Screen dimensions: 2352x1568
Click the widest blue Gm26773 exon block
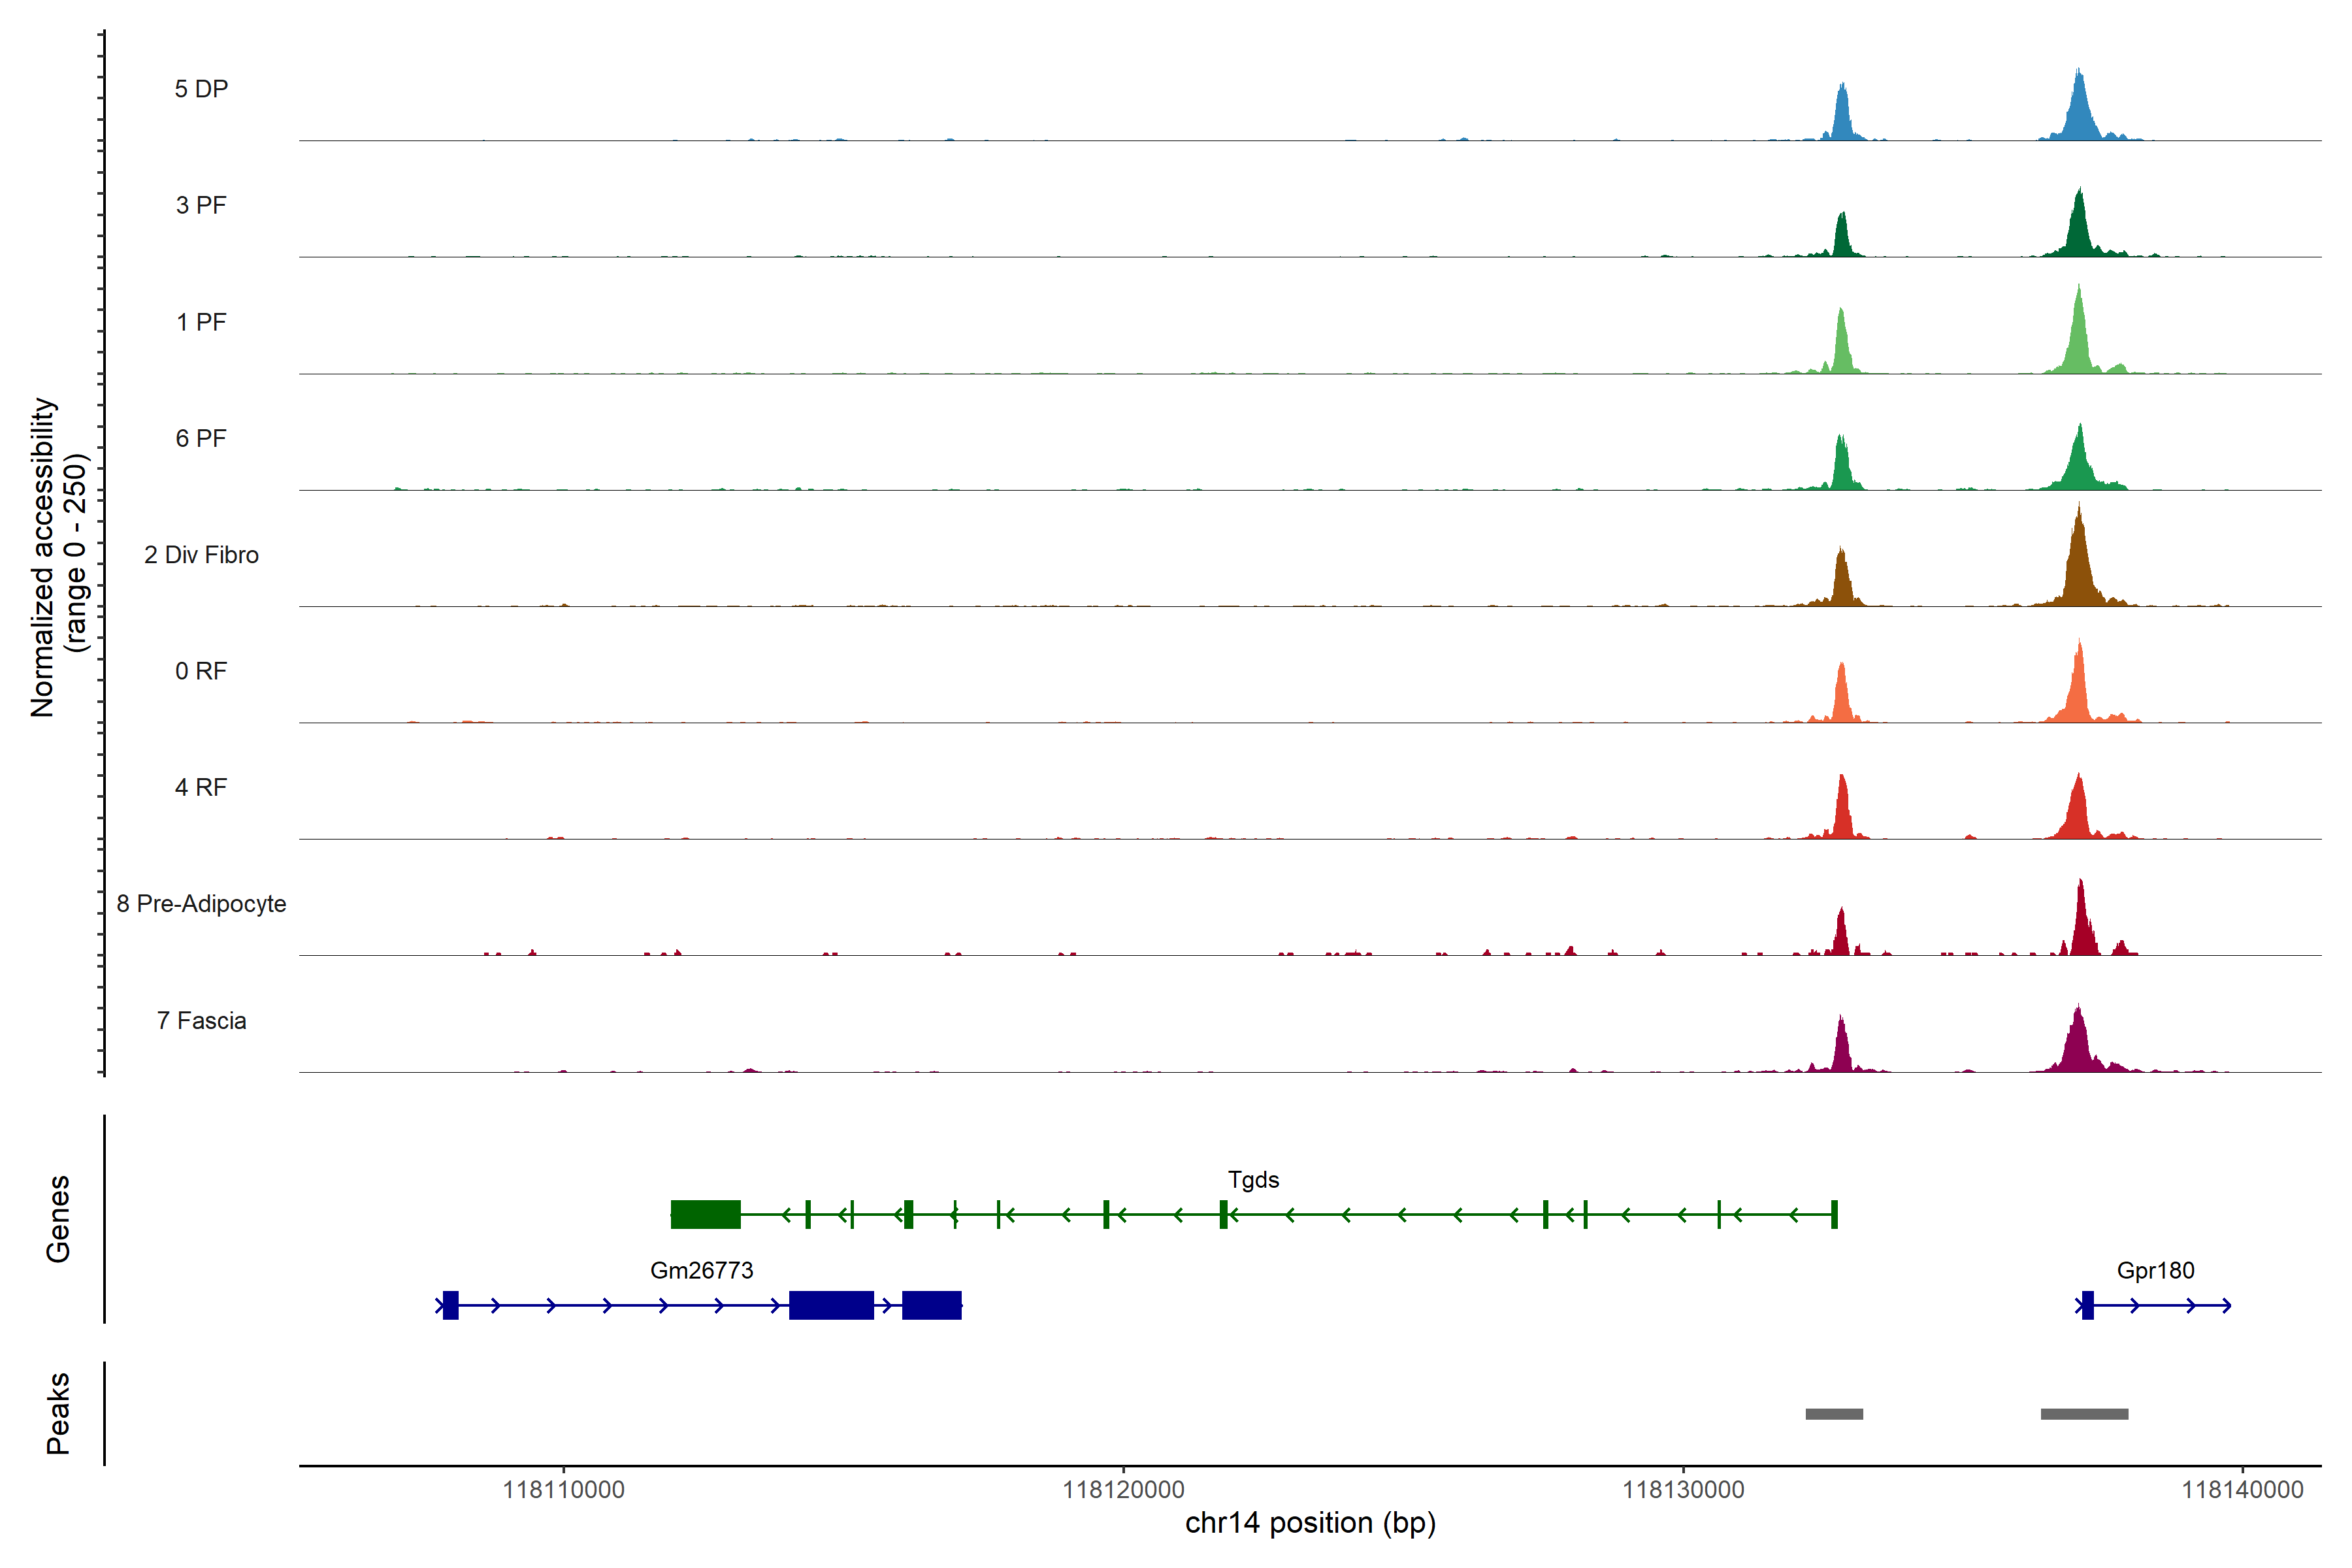pos(831,1305)
